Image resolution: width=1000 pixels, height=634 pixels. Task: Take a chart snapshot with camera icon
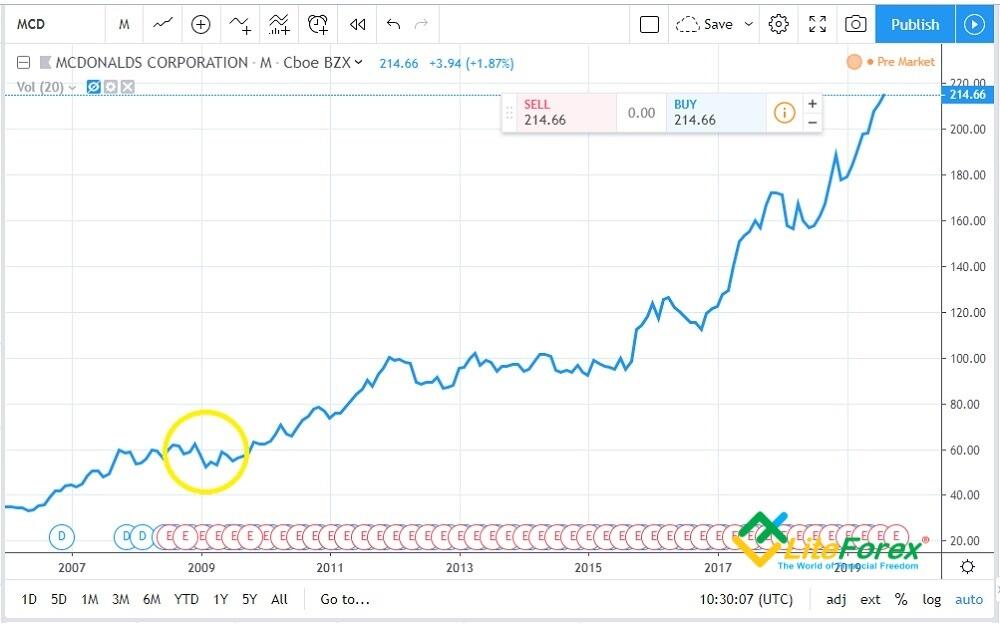click(855, 23)
